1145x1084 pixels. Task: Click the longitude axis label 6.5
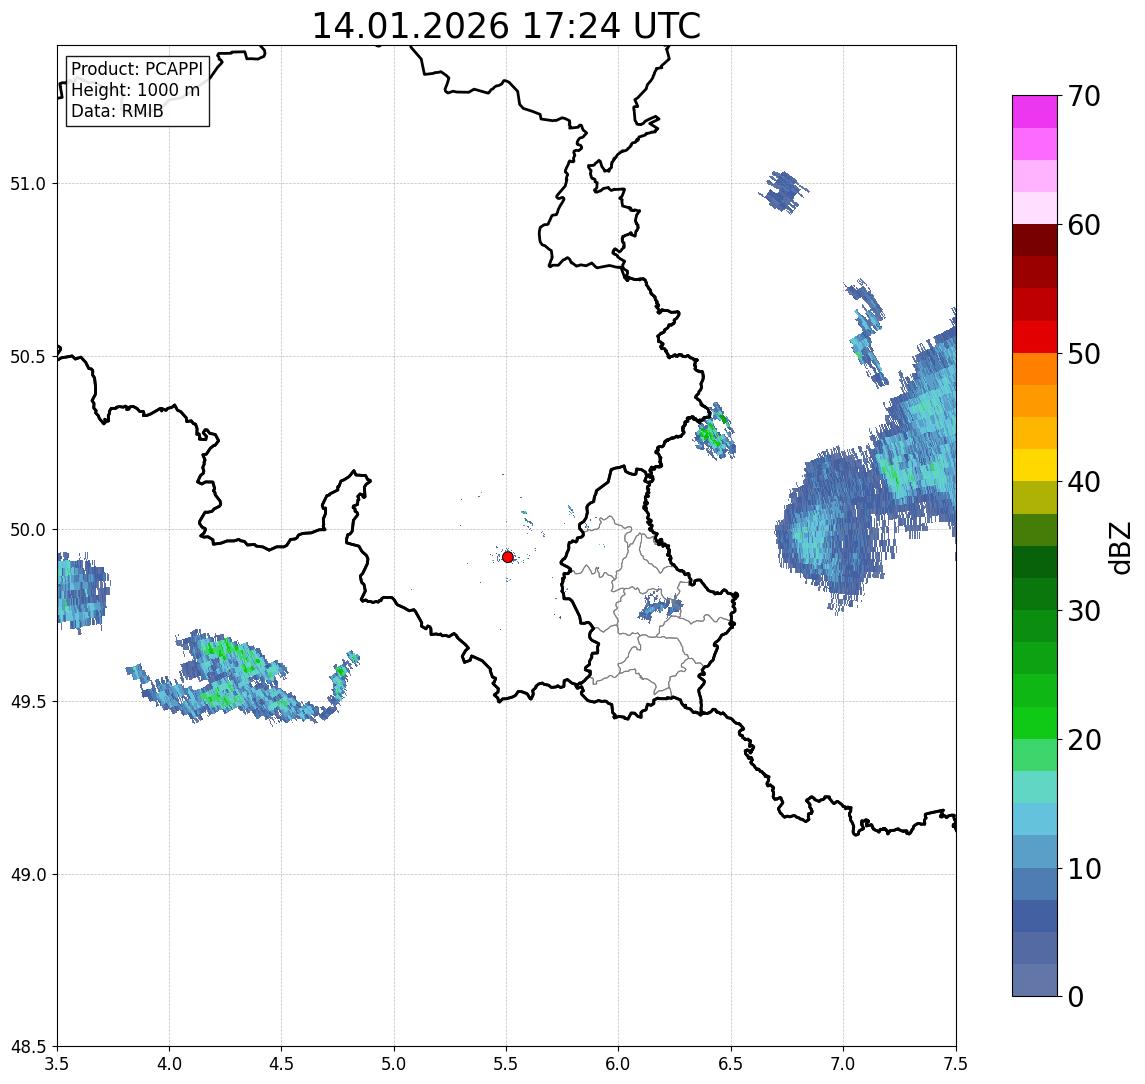tap(731, 1064)
